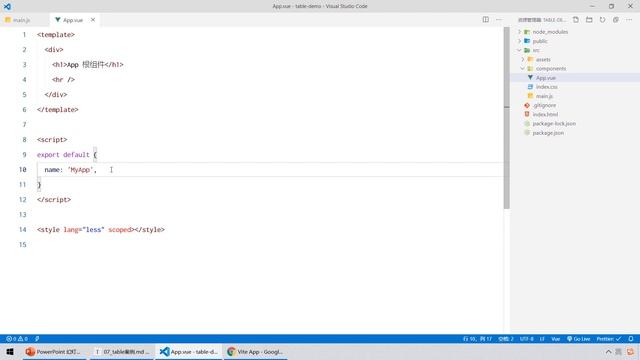The image size is (640, 360).
Task: Click the port forwarding status icon
Action: coord(37,339)
